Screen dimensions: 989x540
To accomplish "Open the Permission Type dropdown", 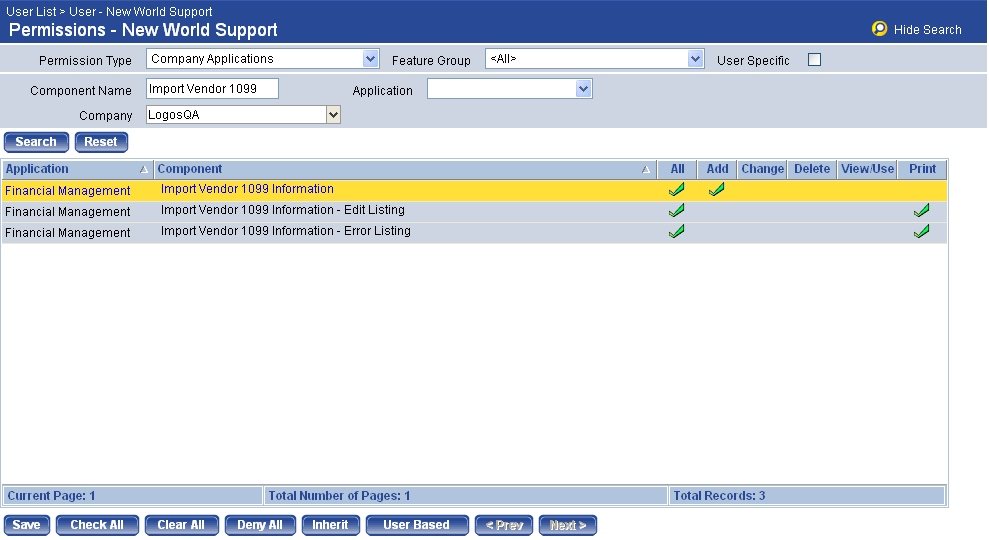I will [371, 59].
